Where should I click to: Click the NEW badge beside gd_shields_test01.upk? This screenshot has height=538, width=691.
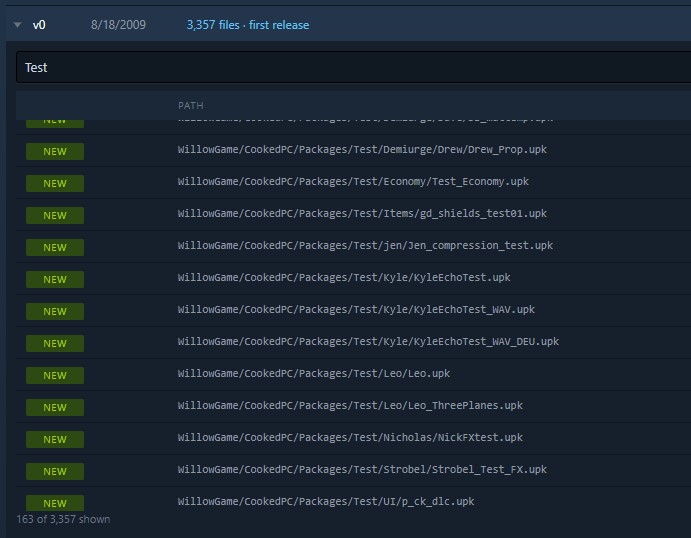55,215
